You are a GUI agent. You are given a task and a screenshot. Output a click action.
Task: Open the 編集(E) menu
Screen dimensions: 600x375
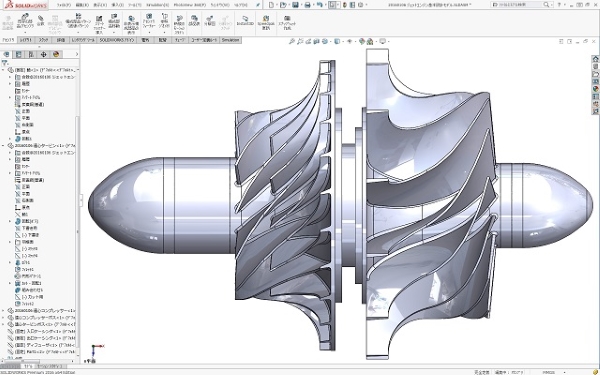click(82, 5)
